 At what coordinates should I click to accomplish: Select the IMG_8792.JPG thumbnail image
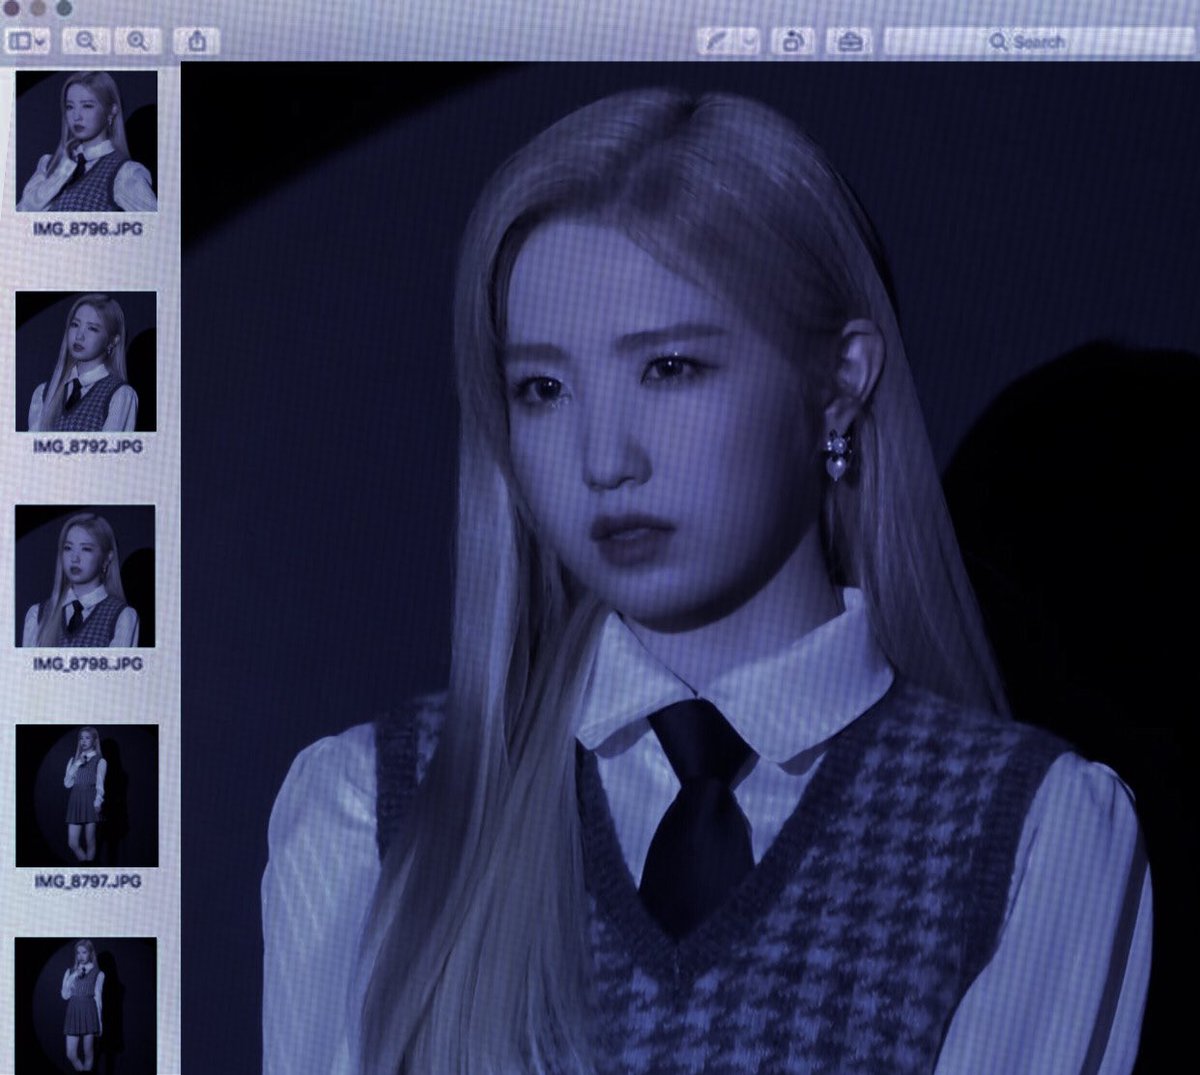(x=86, y=361)
